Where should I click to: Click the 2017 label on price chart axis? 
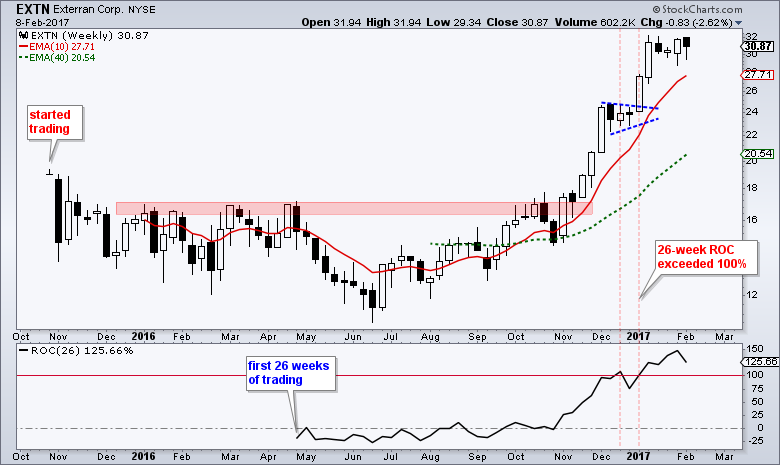click(x=638, y=336)
